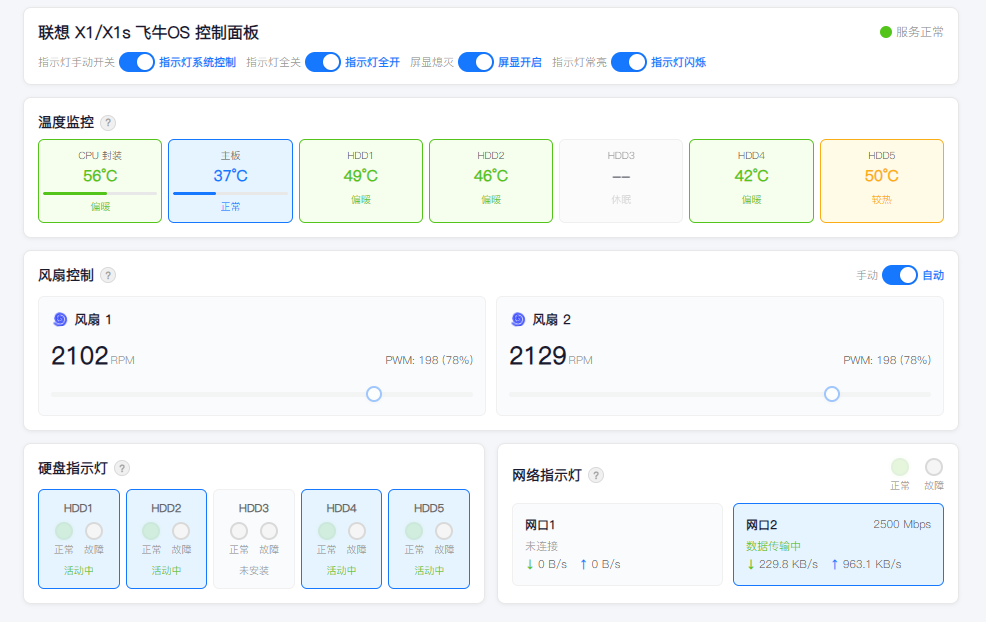Open the 网口2 数据传输中 network card

(x=838, y=545)
